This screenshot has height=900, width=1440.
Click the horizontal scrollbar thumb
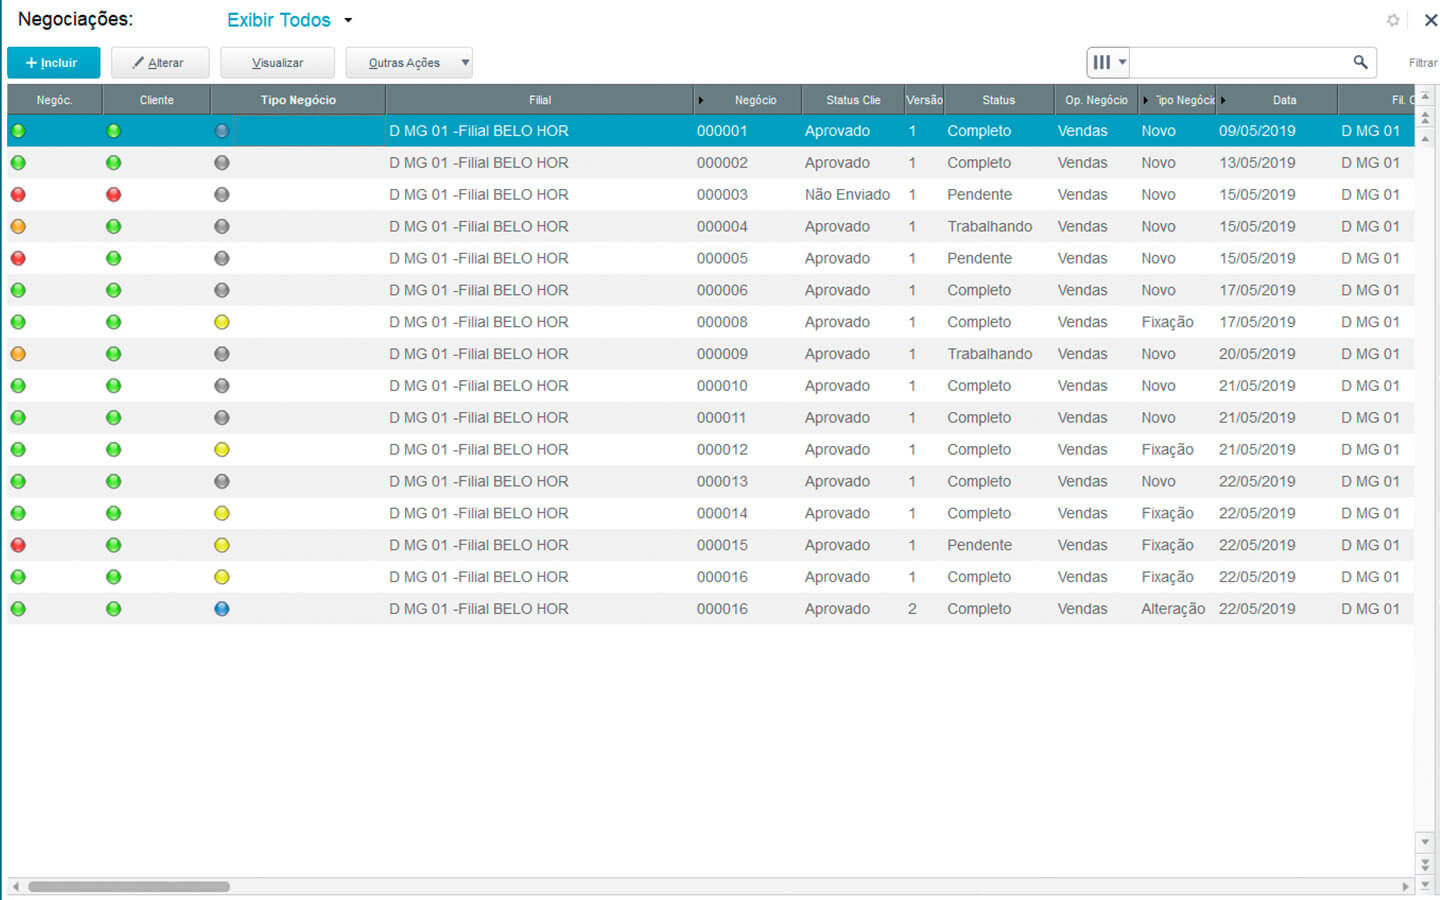tap(128, 887)
